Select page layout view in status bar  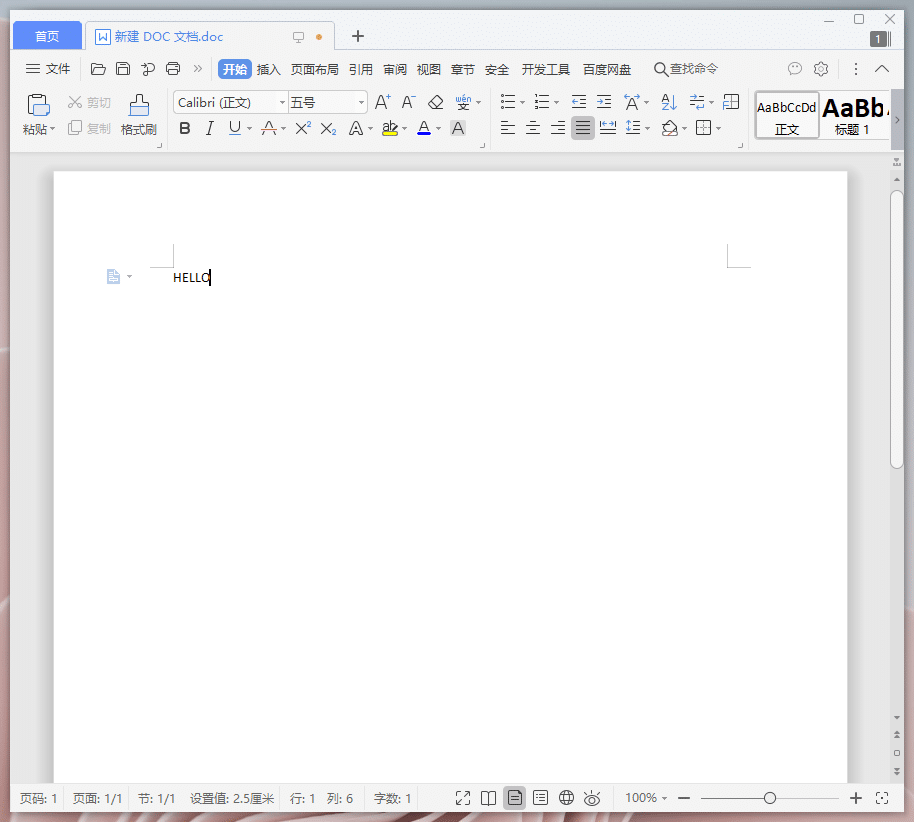515,798
